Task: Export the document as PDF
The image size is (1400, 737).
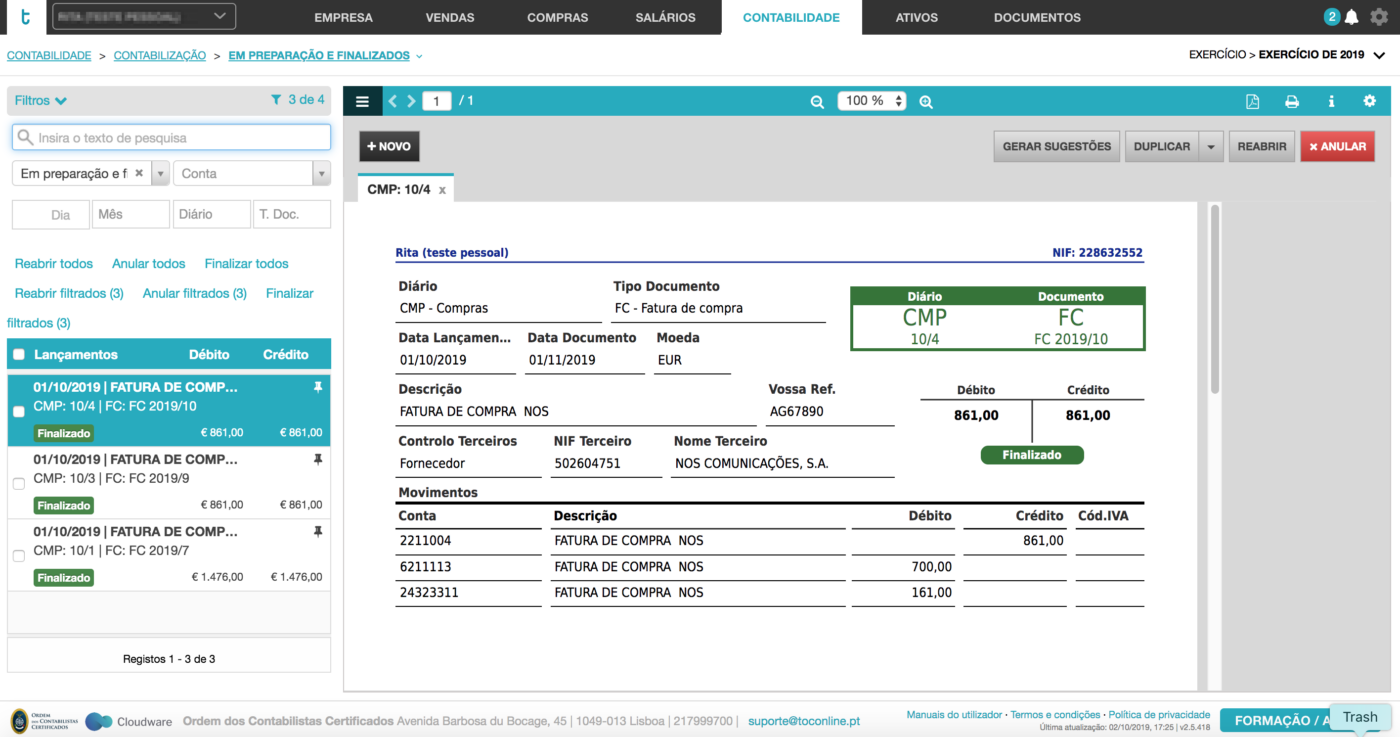Action: coord(1252,100)
